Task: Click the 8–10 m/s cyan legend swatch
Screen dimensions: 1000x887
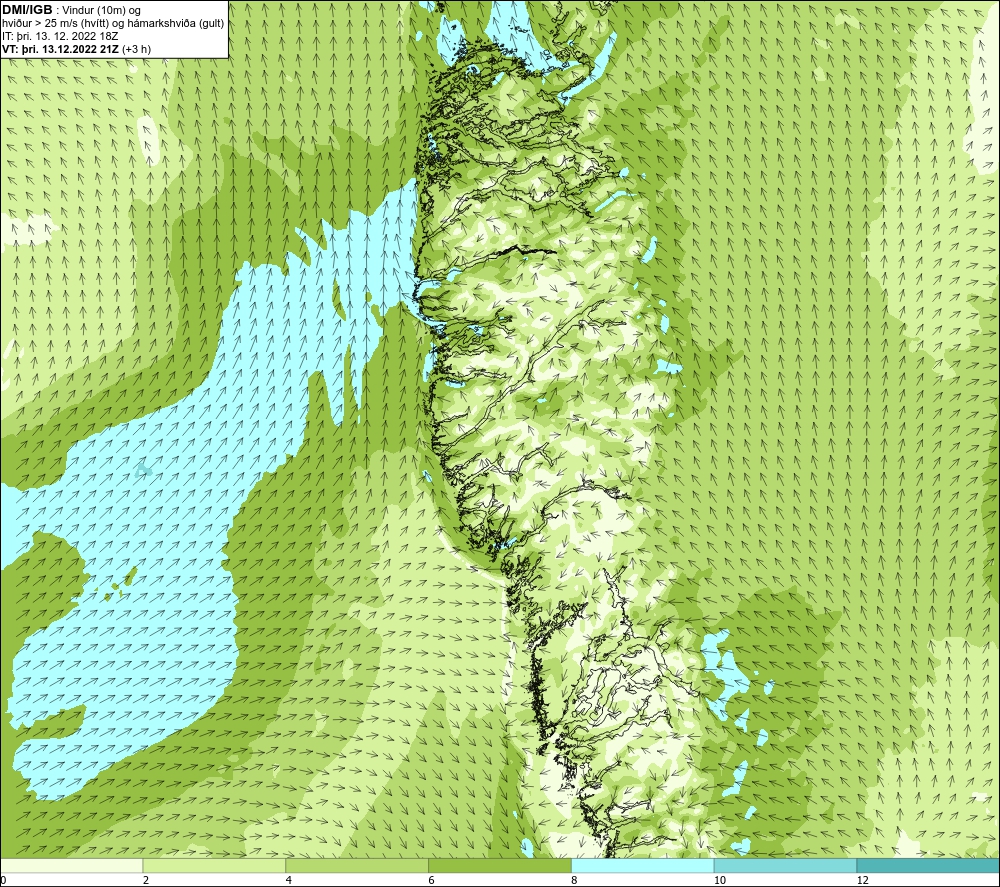Action: click(x=643, y=865)
